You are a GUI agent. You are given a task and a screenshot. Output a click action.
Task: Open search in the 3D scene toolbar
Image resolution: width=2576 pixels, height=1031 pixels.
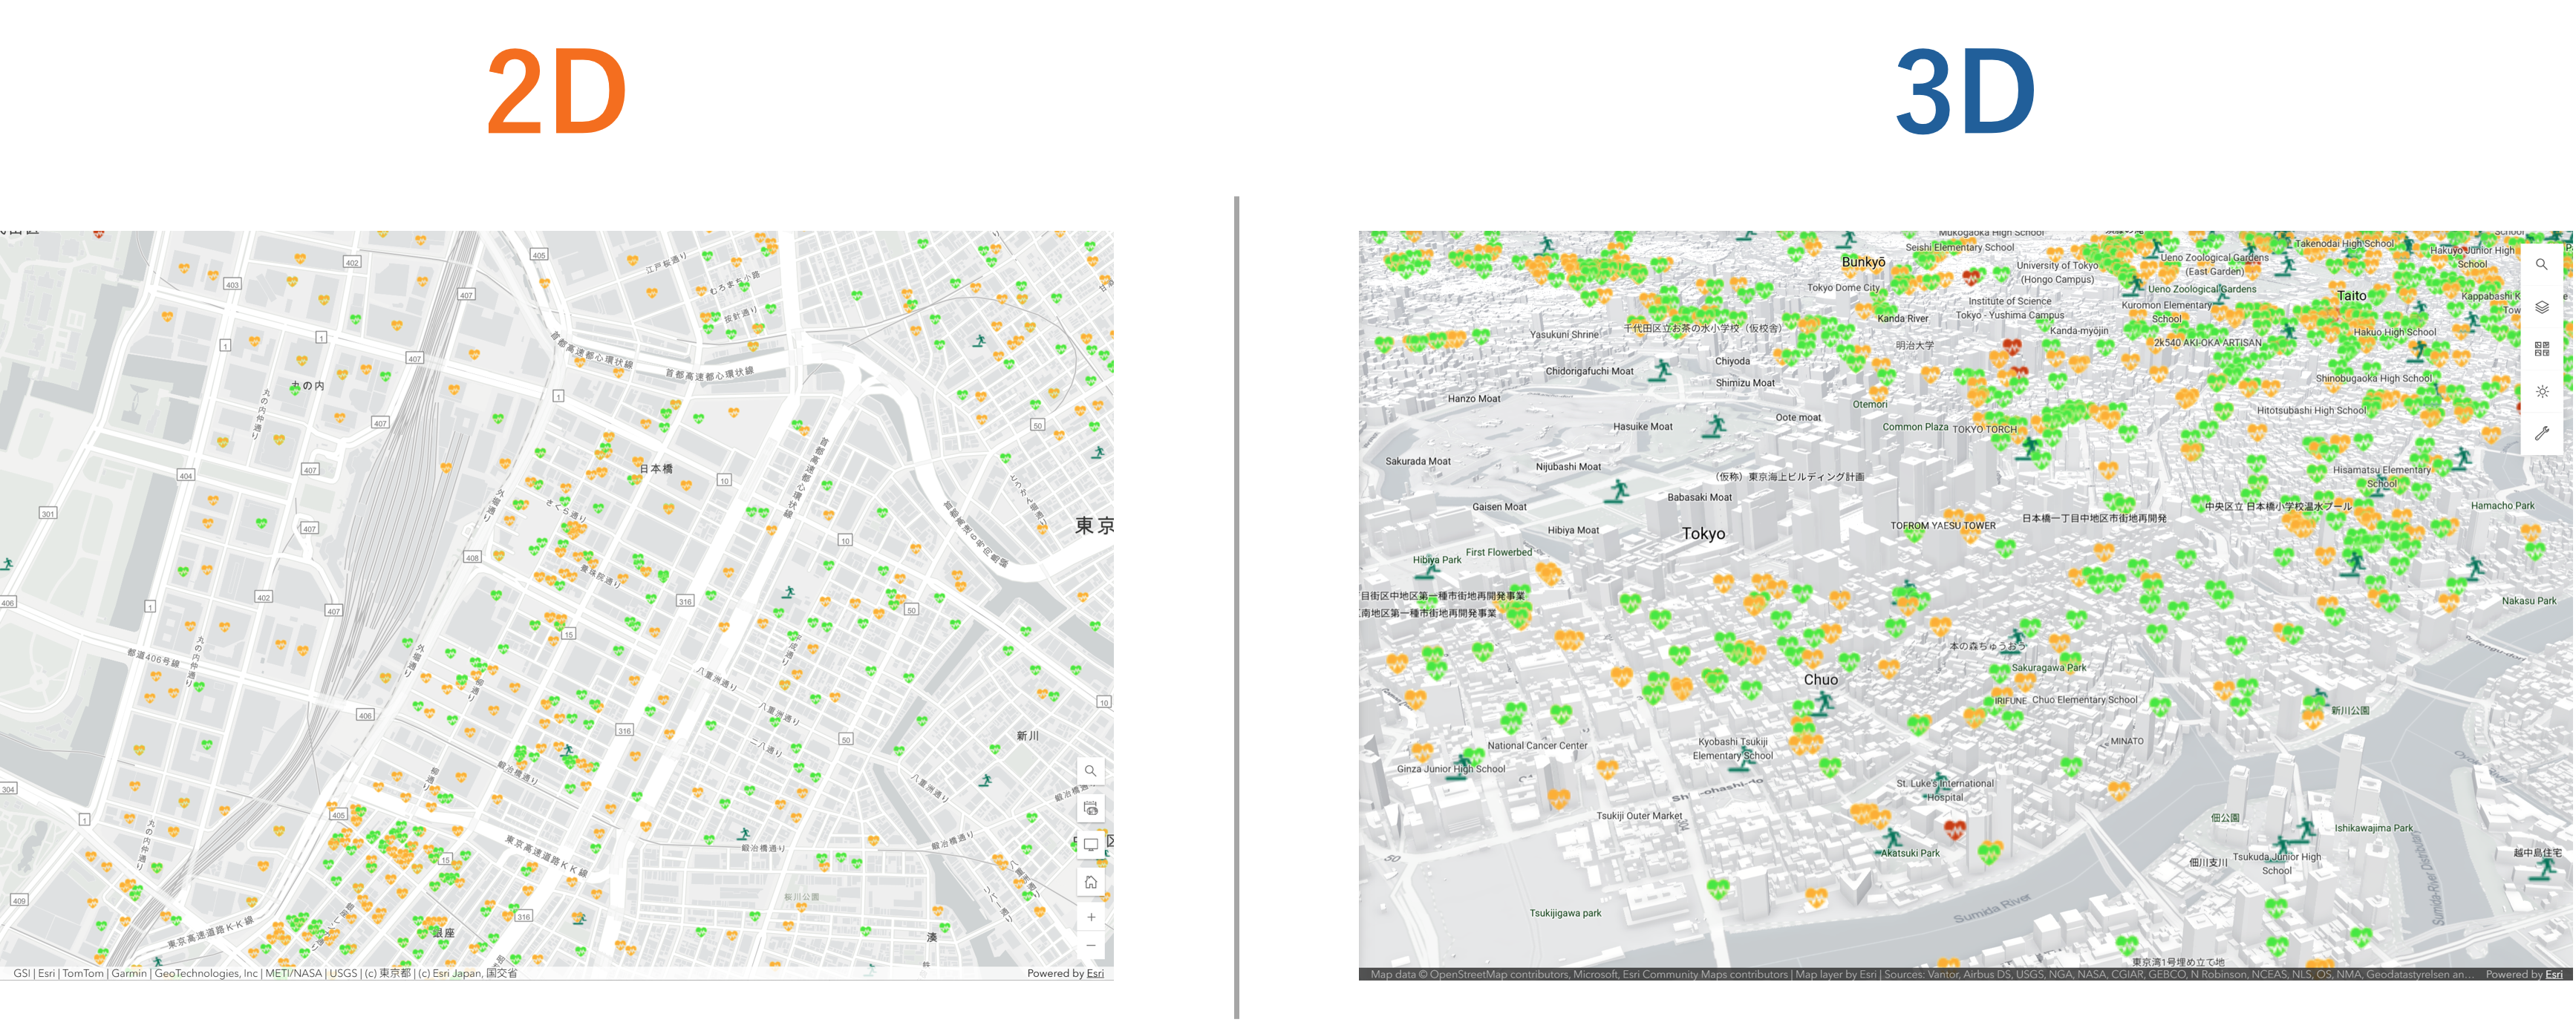point(2541,265)
